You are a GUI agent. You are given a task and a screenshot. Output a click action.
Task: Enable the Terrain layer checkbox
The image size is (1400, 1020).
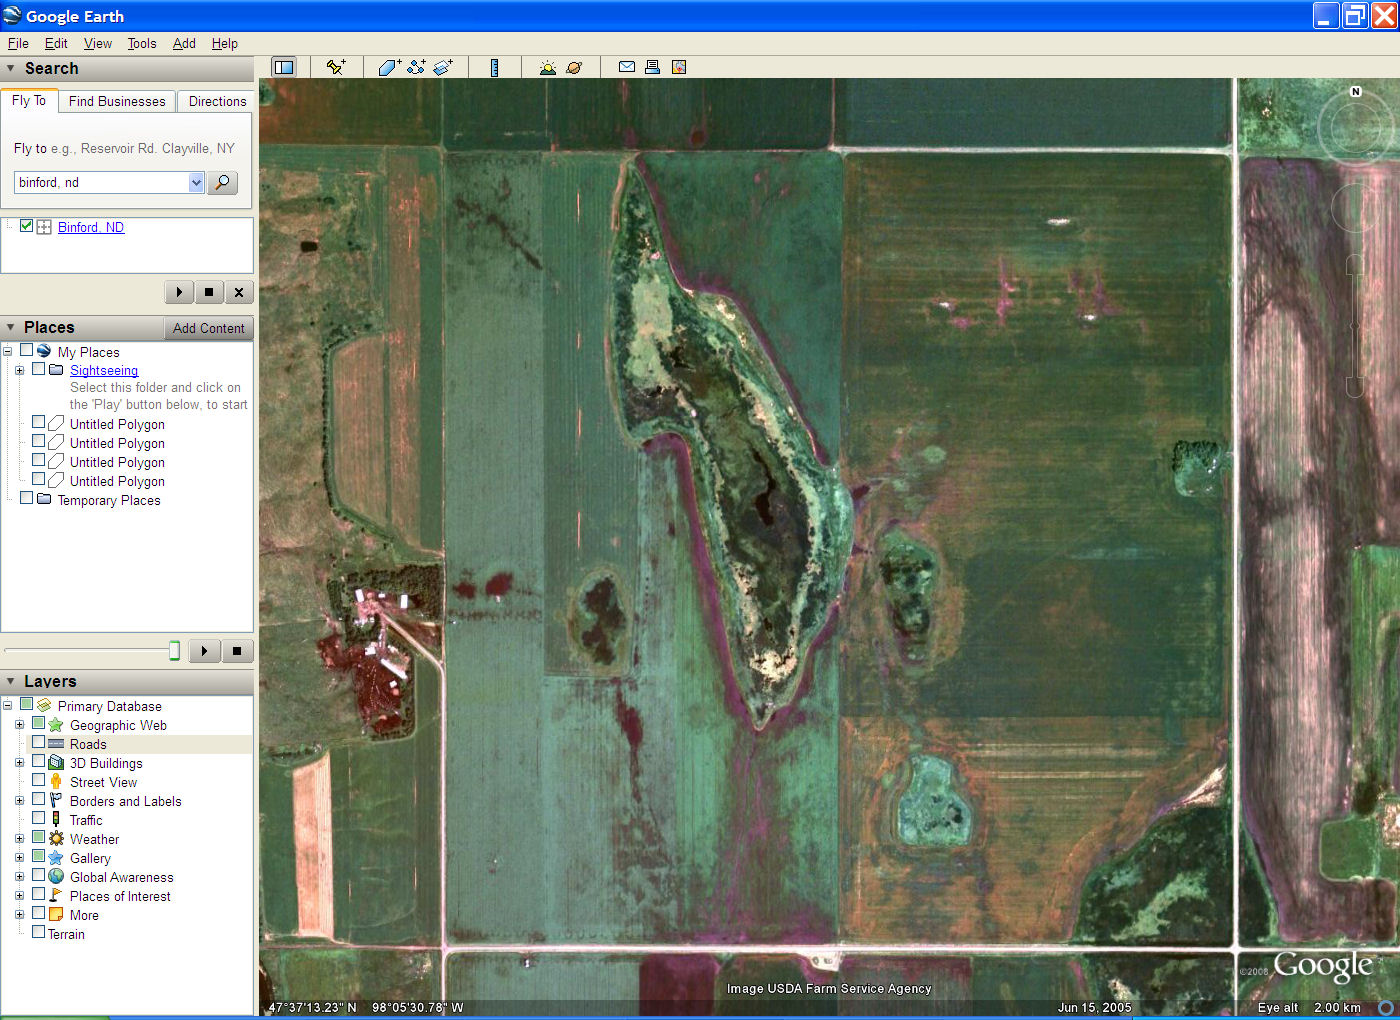click(x=39, y=932)
